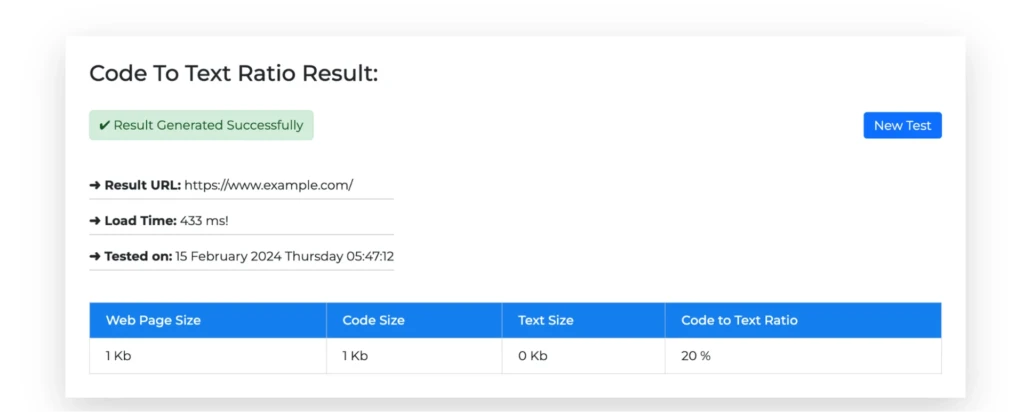This screenshot has width=1024, height=412.
Task: Click the 1 Kb web page size cell
Action: 119,356
